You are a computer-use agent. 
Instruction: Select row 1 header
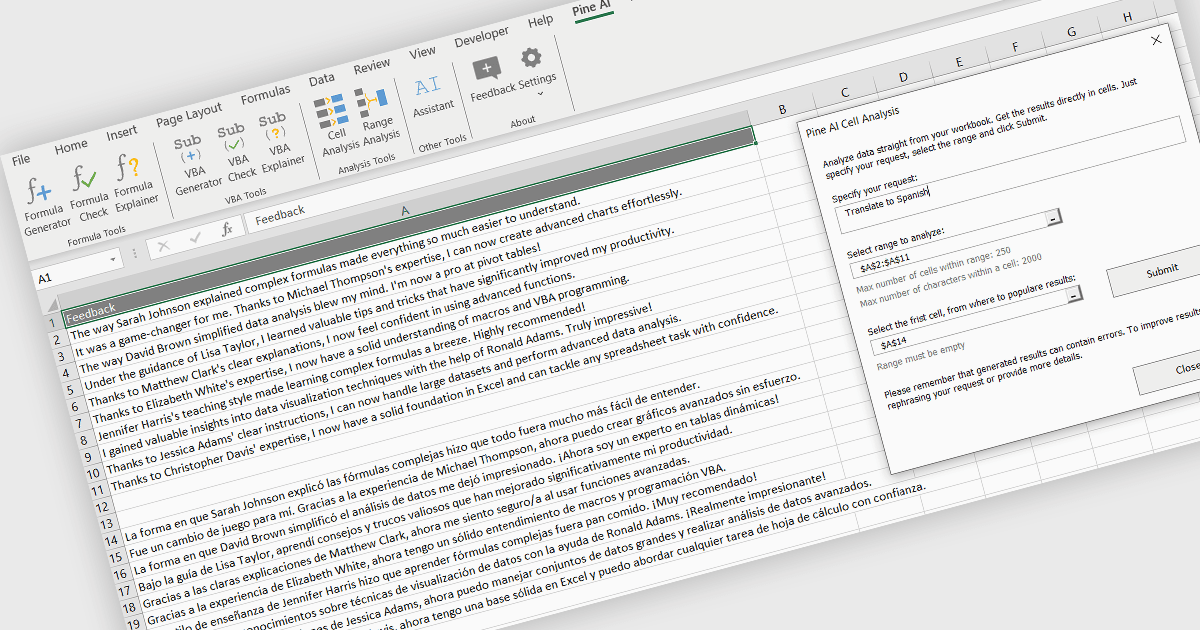tap(51, 325)
